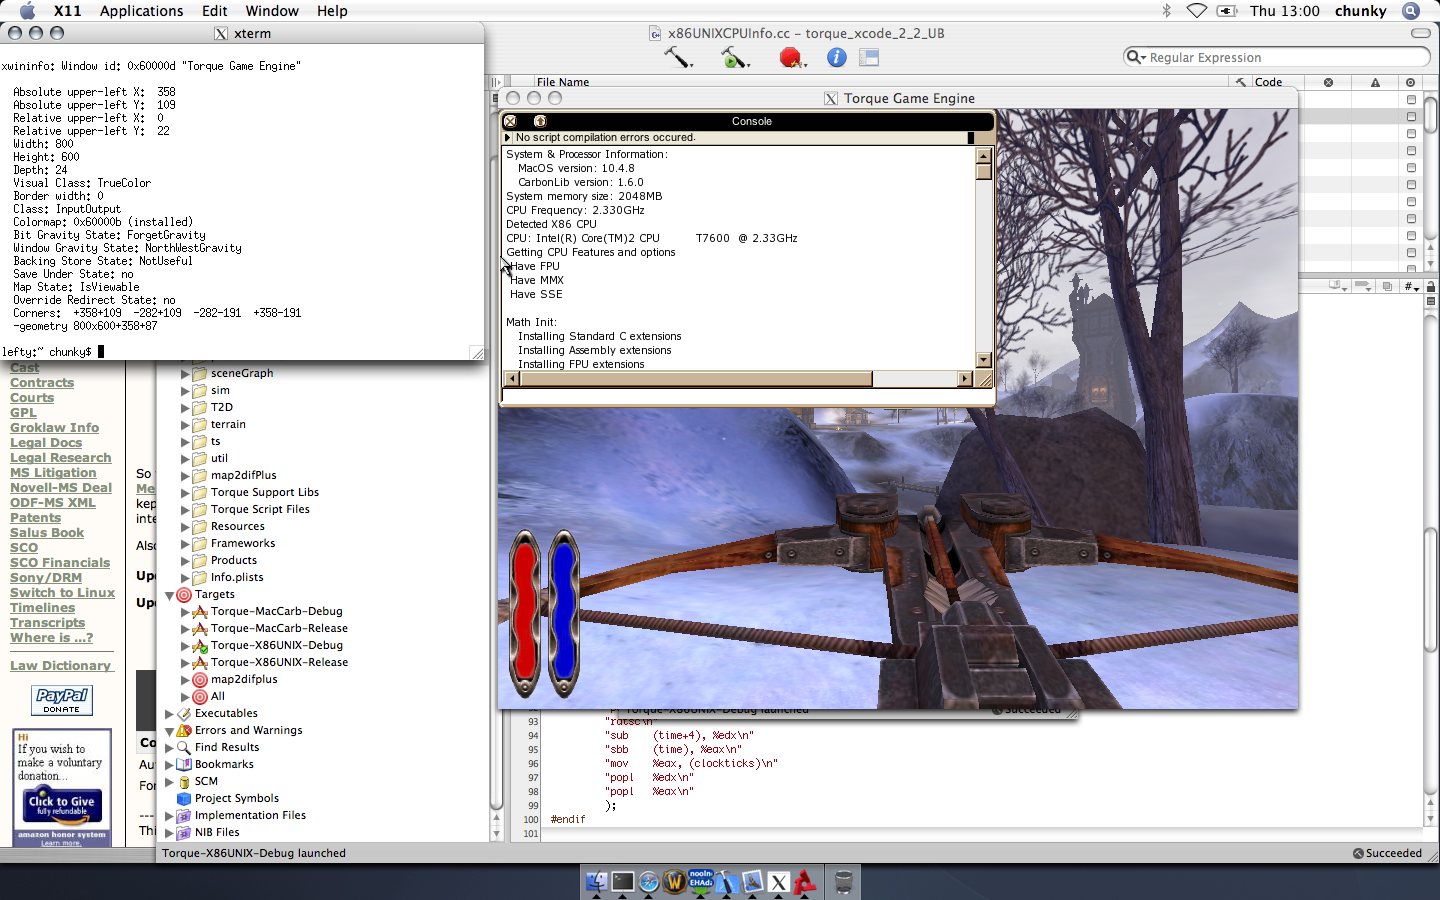Follow the Legal Research link
The height and width of the screenshot is (900, 1440).
(x=60, y=458)
